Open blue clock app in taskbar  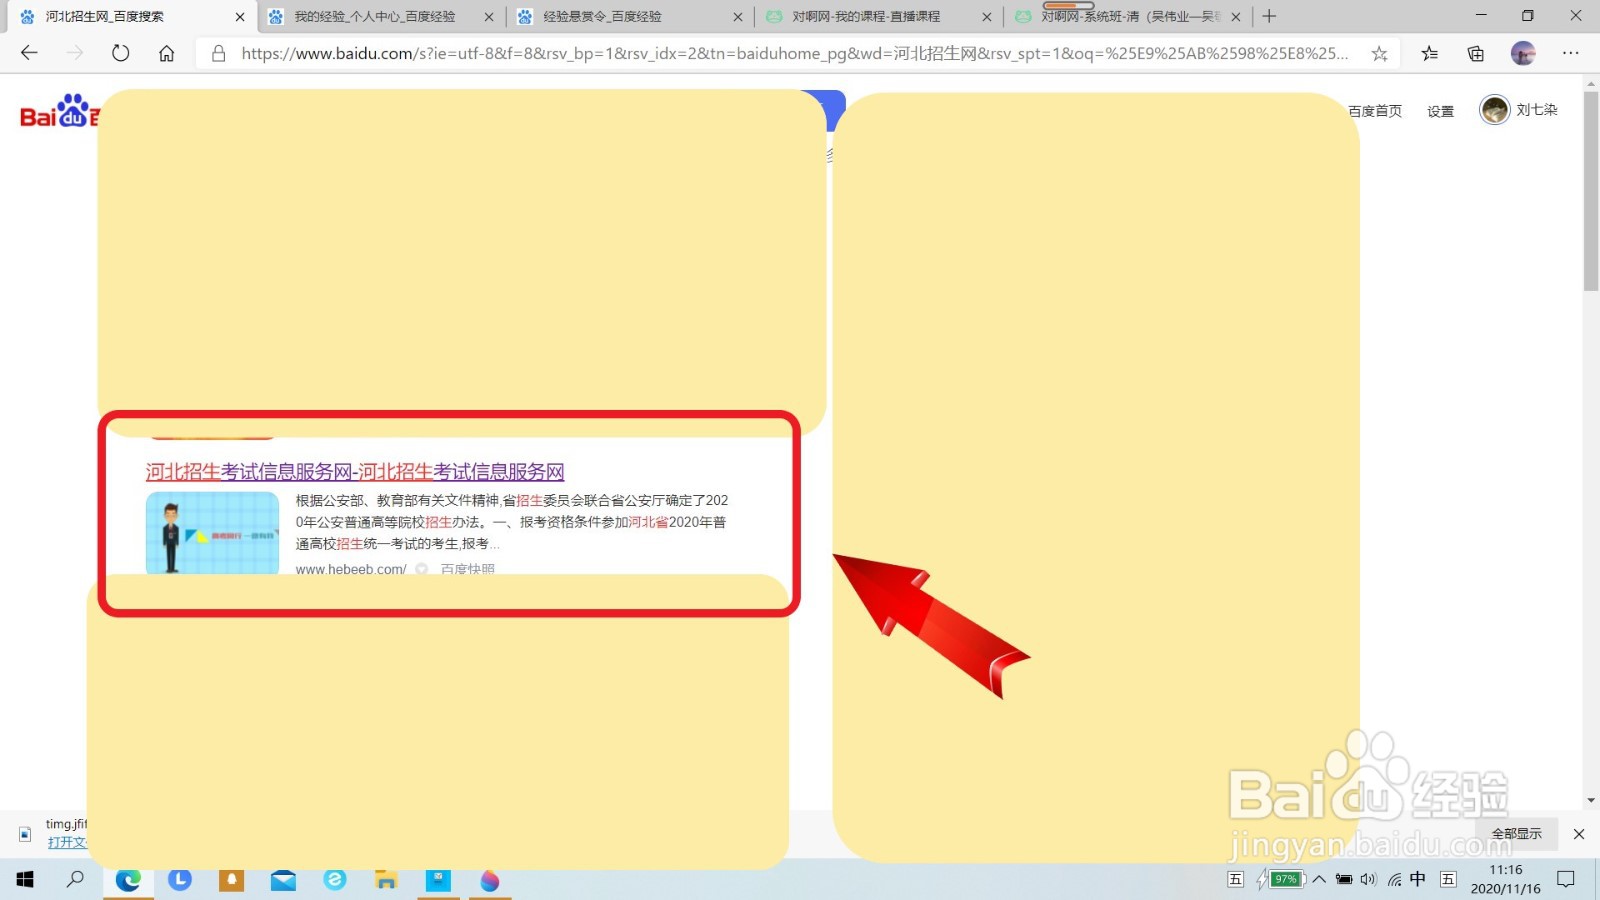pos(180,880)
